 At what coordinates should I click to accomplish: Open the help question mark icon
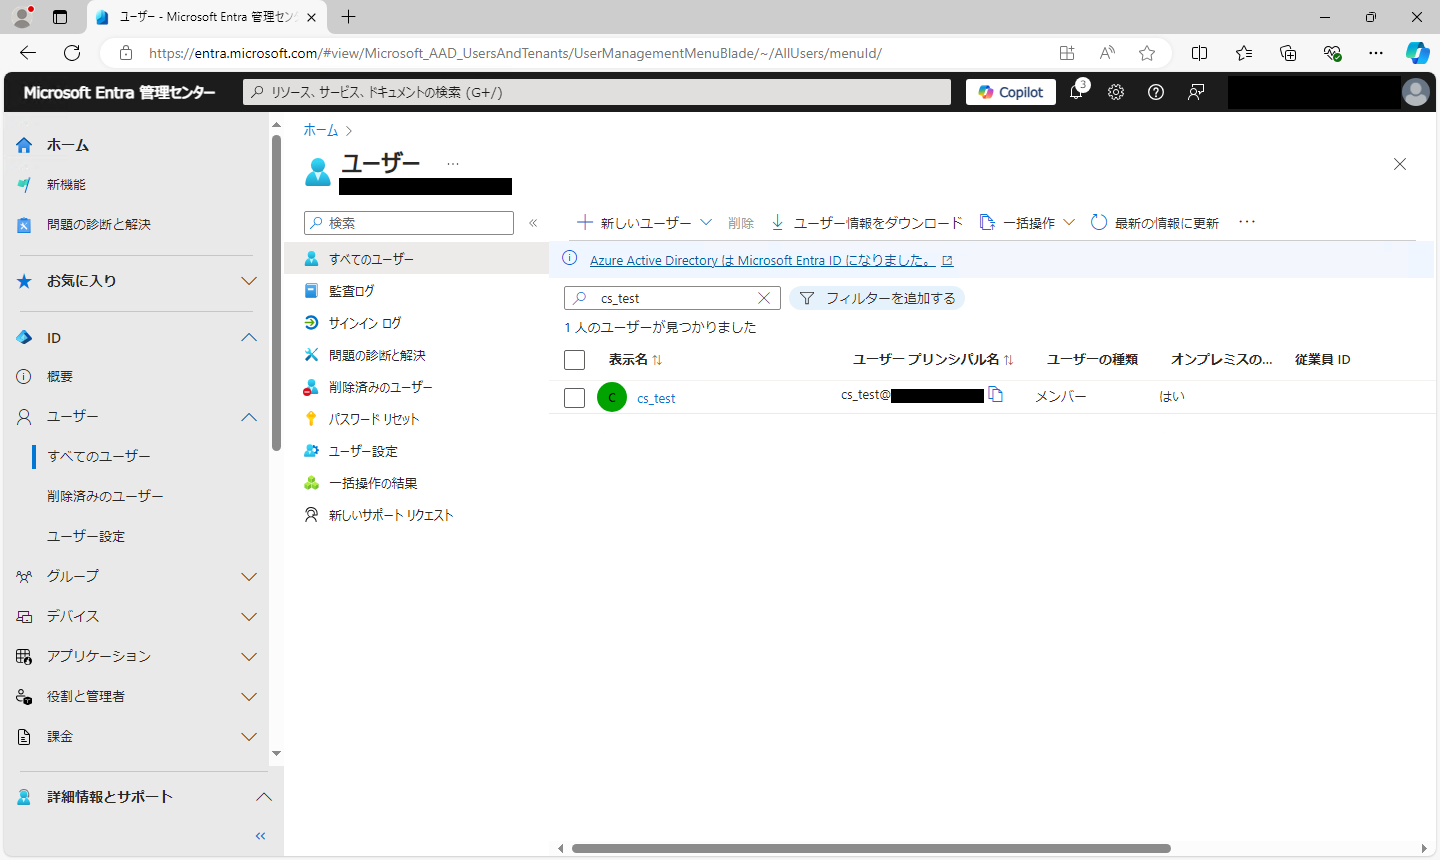(x=1156, y=92)
